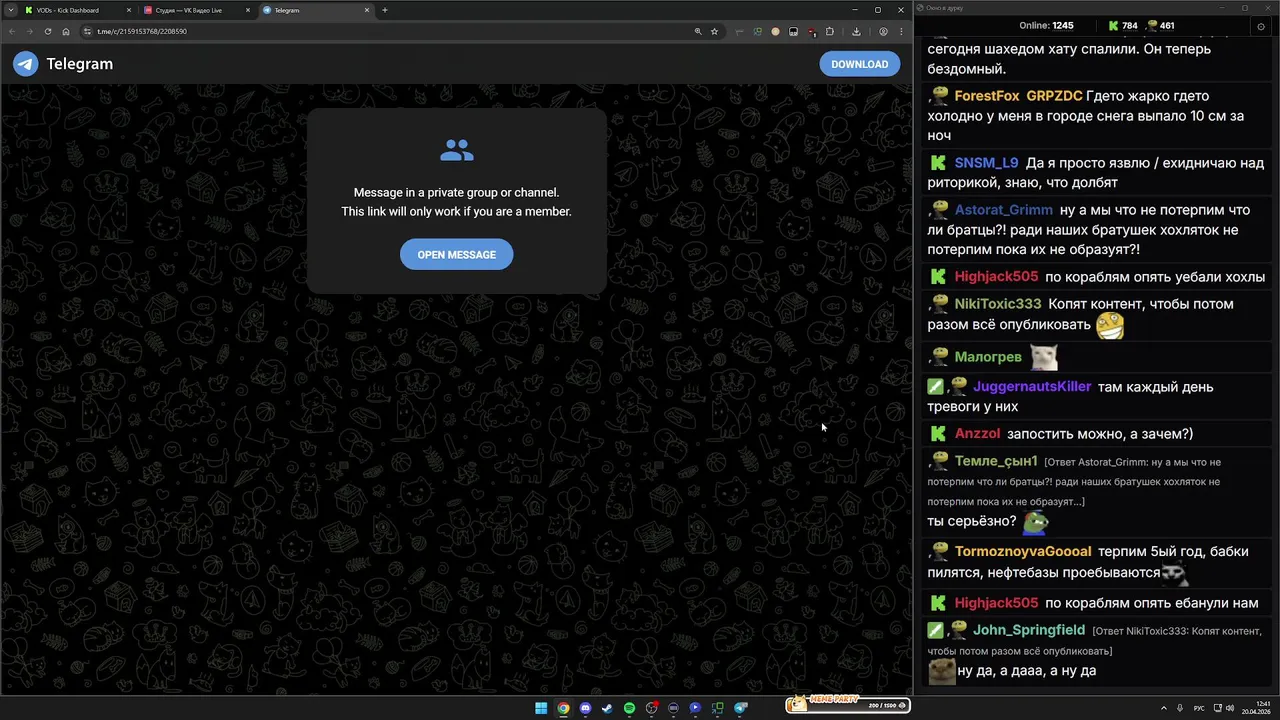Open a new browser tab
Image resolution: width=1280 pixels, height=720 pixels.
point(385,10)
